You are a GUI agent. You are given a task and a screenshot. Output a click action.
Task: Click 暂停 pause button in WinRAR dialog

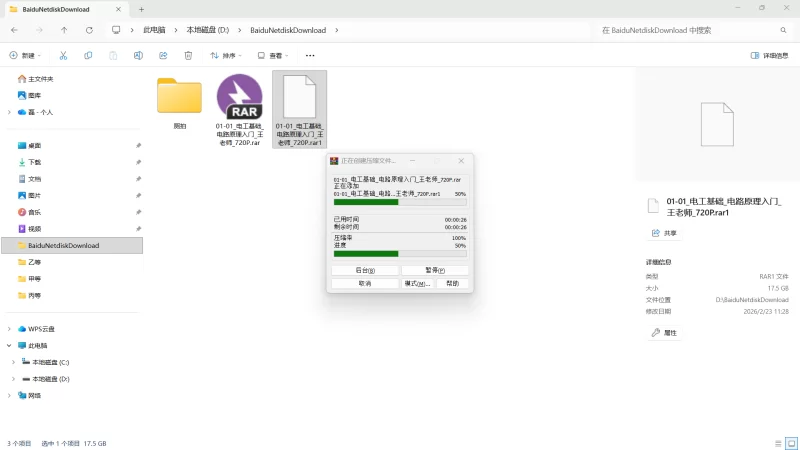pos(435,270)
